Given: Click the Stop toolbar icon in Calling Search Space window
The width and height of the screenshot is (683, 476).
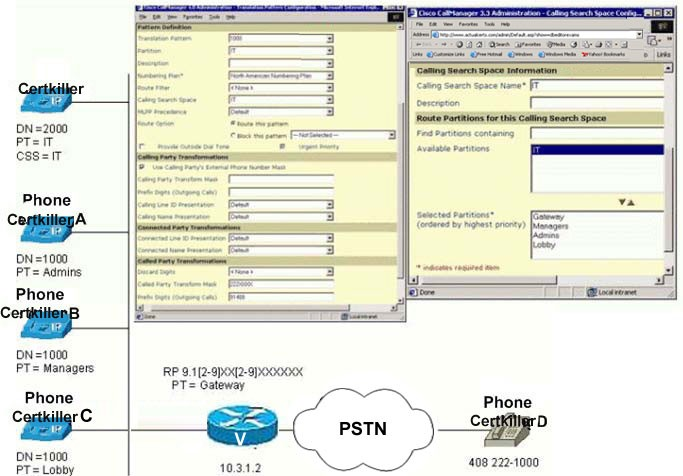Looking at the screenshot, I should pos(460,44).
